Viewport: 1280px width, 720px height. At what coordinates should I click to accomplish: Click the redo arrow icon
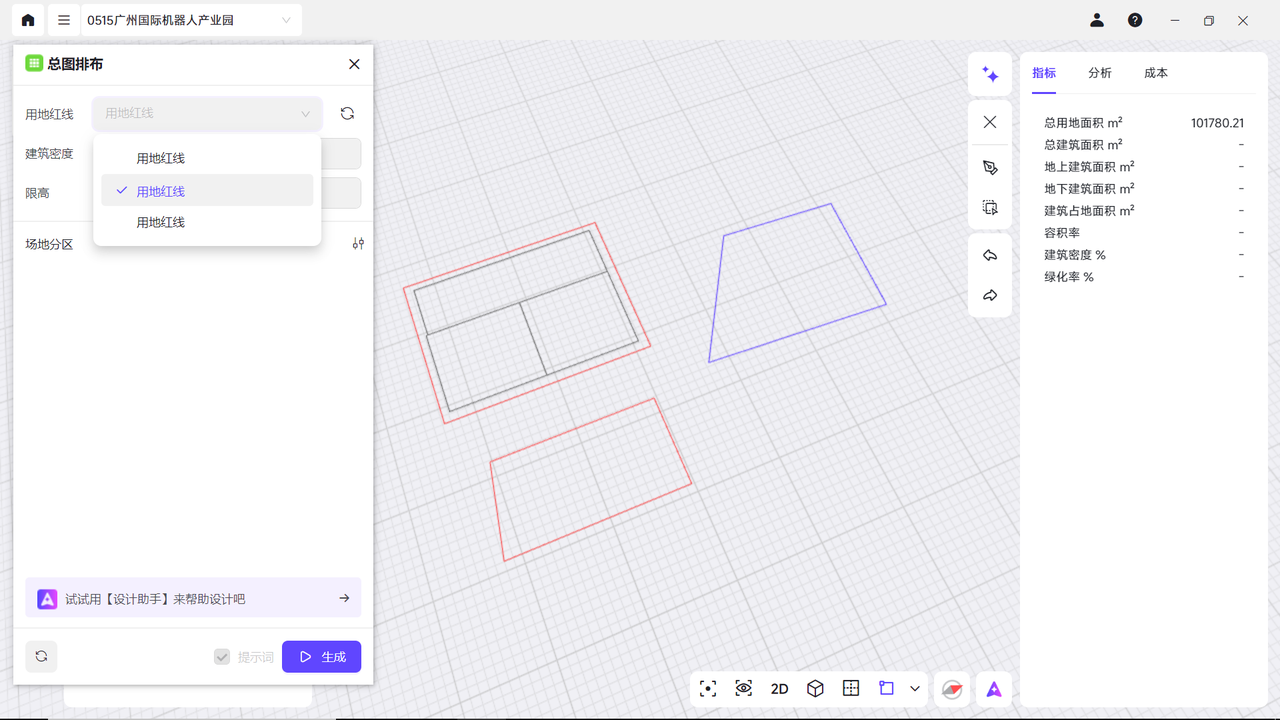tap(990, 296)
